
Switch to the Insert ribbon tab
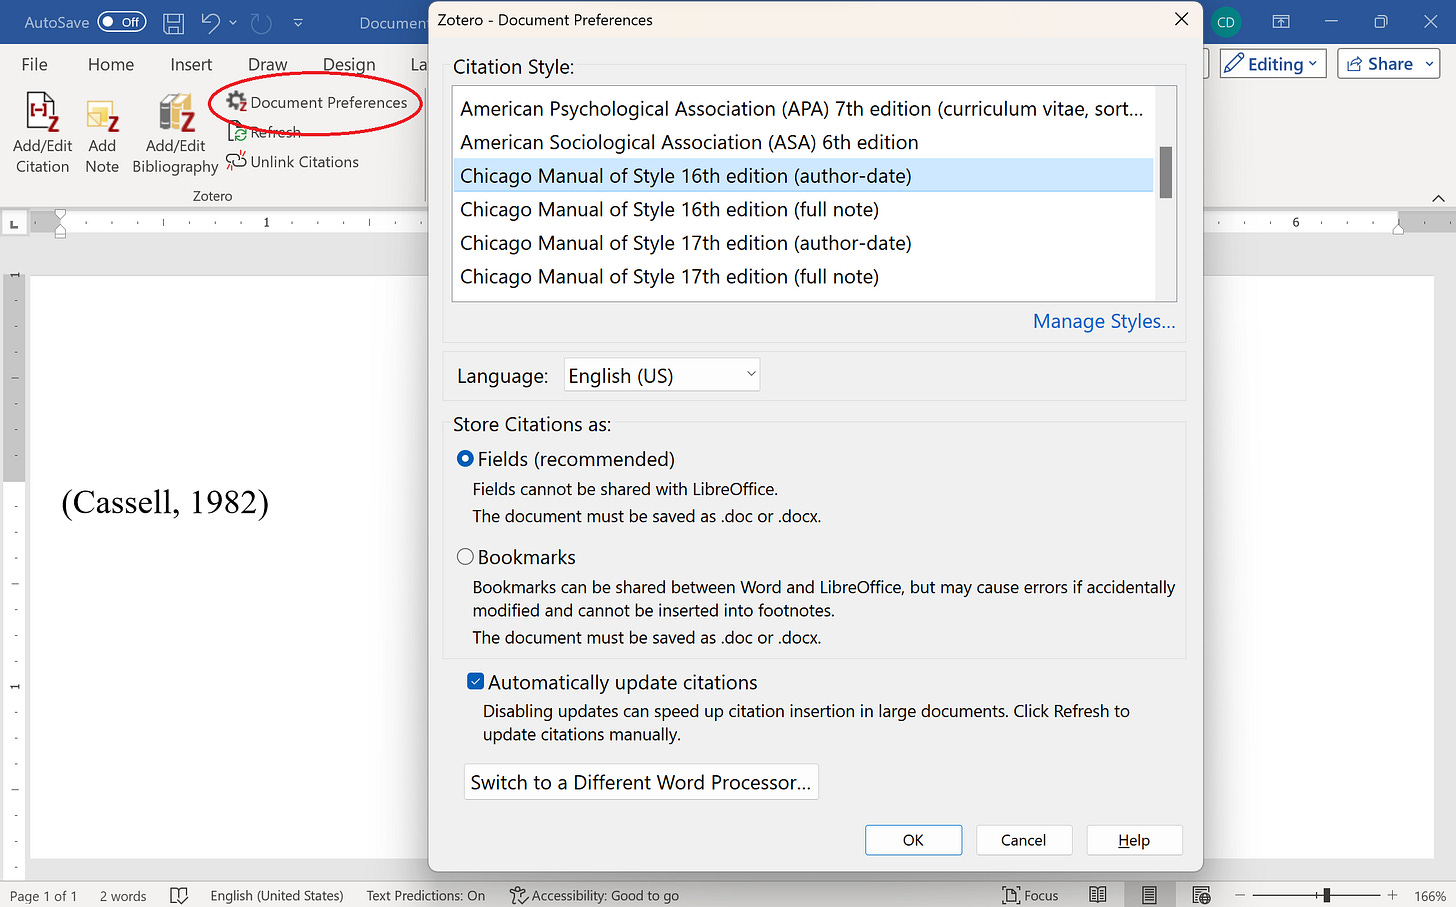tap(191, 64)
